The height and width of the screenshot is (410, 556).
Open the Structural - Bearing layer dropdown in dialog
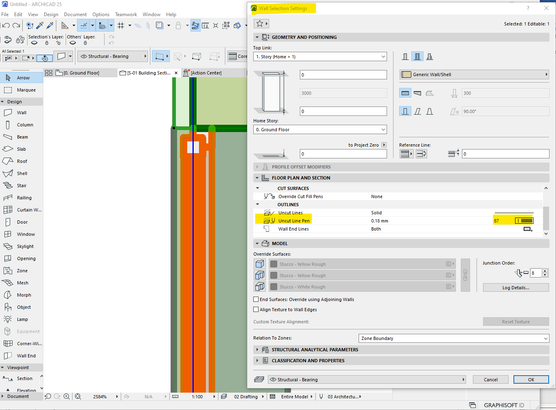pyautogui.click(x=367, y=379)
